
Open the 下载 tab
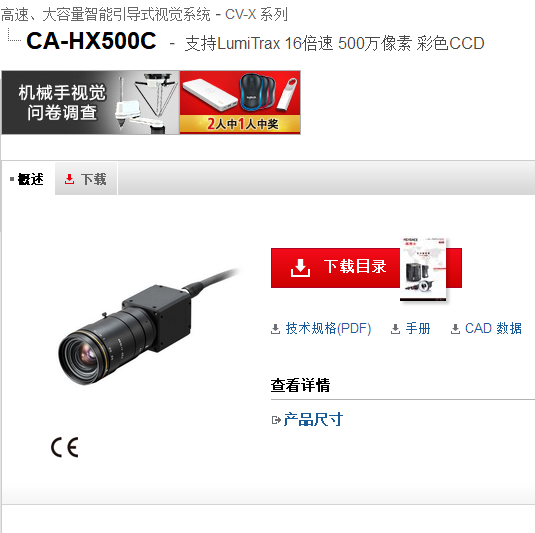click(x=86, y=179)
